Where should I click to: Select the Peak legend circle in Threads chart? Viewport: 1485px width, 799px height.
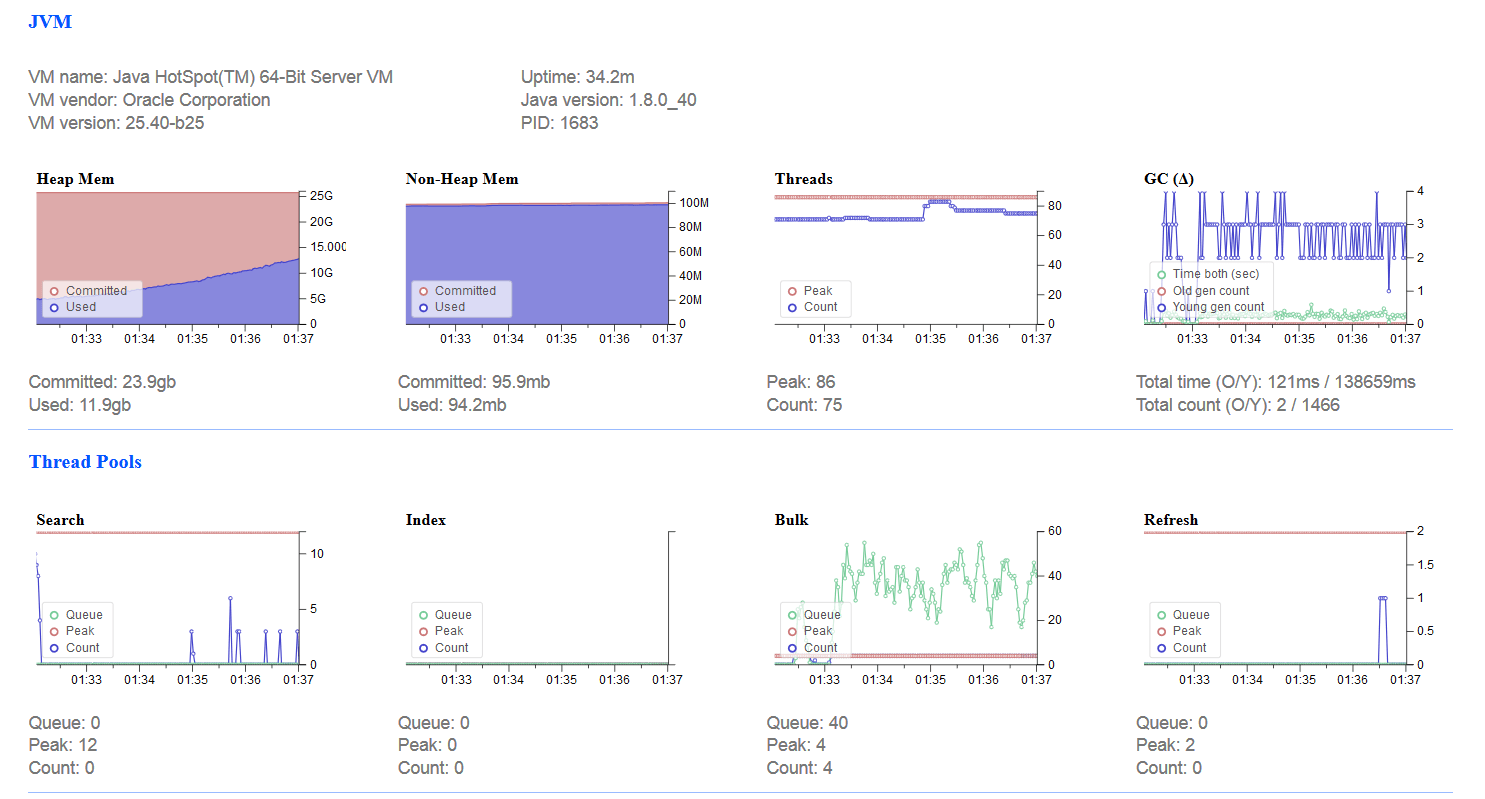792,291
